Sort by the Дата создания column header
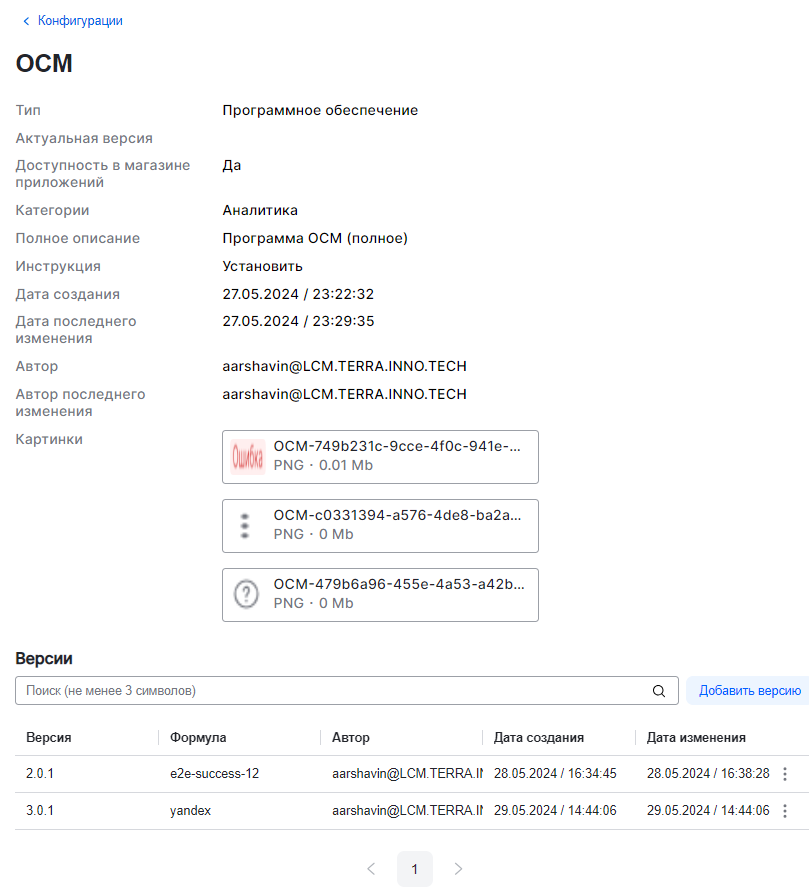 (x=539, y=738)
